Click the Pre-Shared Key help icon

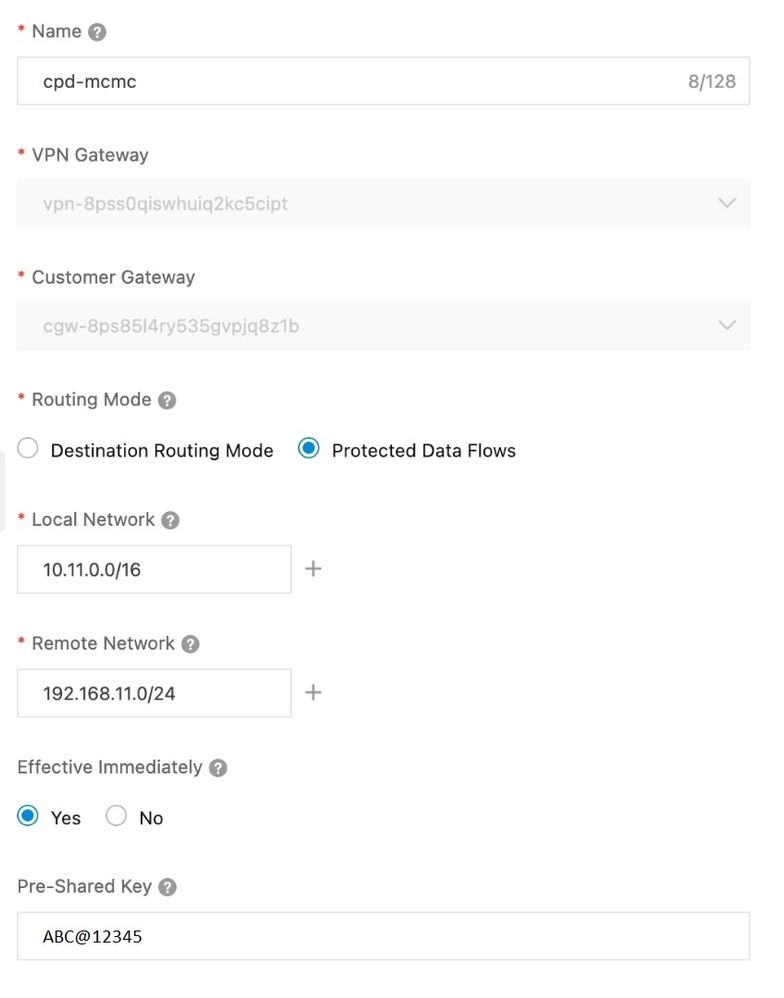pos(168,887)
